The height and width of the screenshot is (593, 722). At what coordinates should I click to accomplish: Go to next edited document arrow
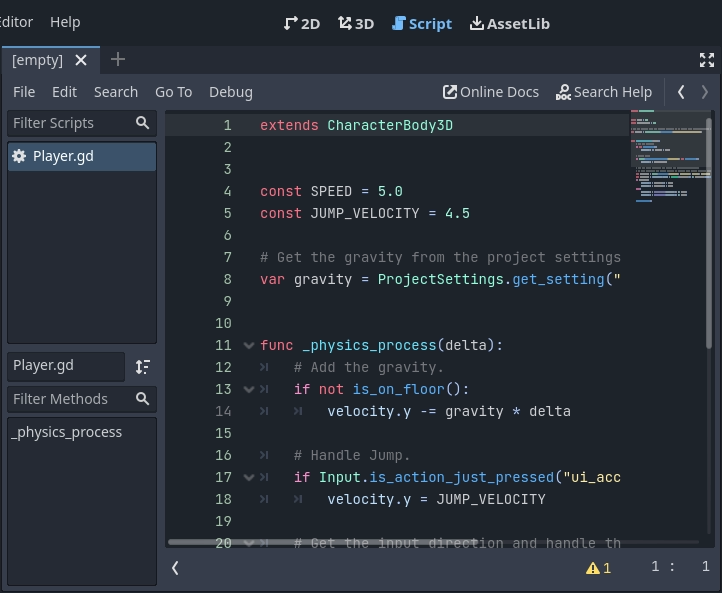tap(705, 91)
